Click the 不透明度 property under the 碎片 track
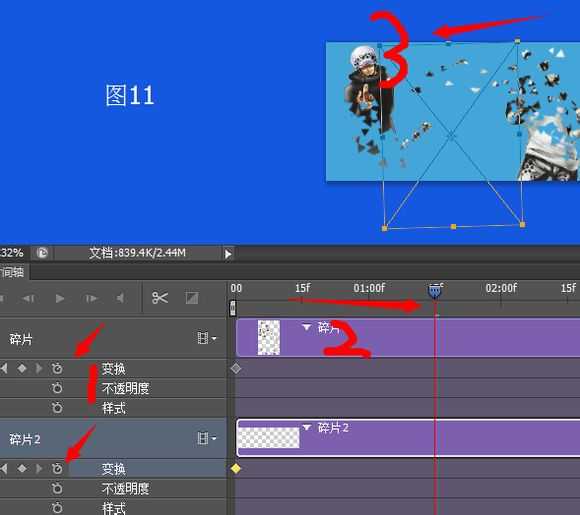The width and height of the screenshot is (580, 515). 125,388
